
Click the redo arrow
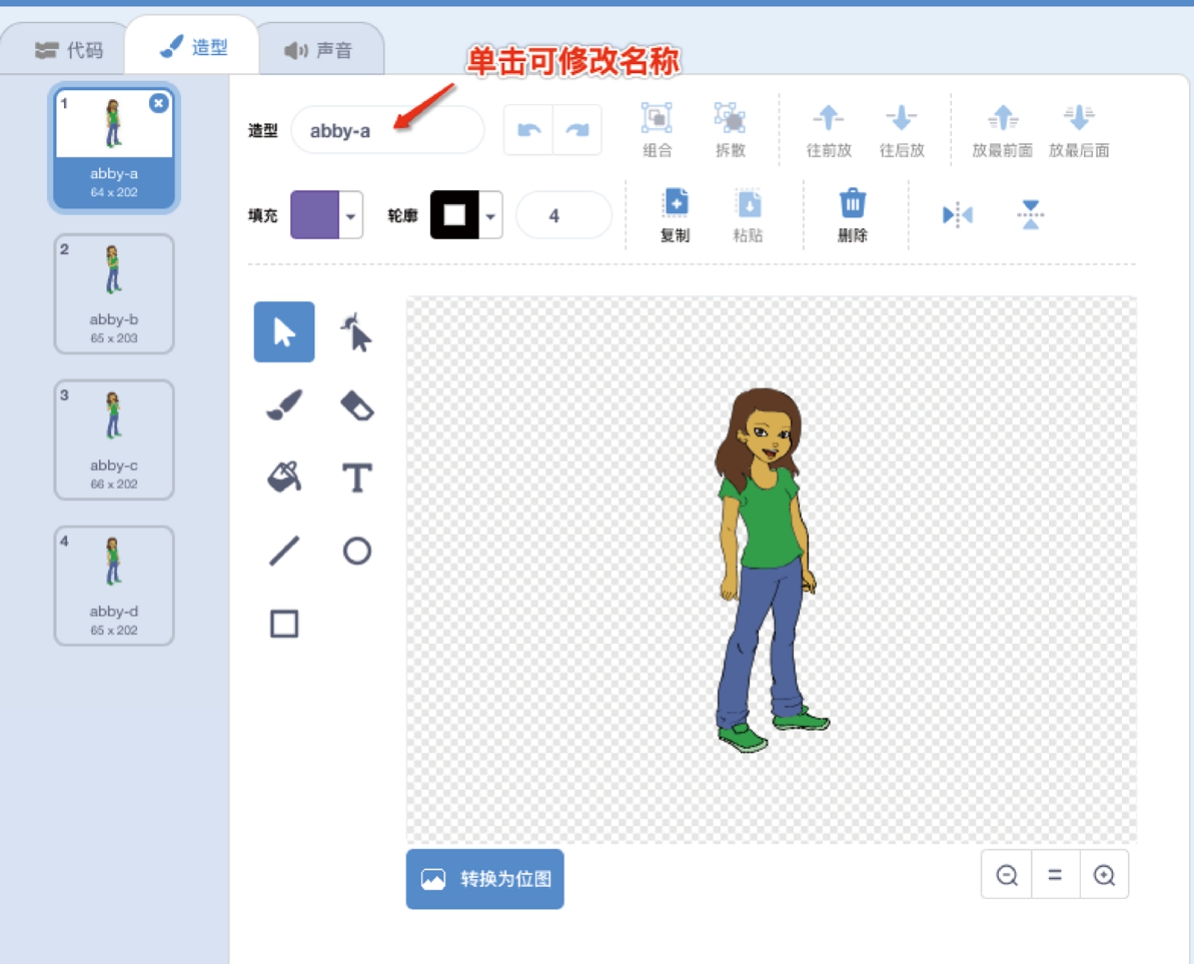click(x=577, y=130)
